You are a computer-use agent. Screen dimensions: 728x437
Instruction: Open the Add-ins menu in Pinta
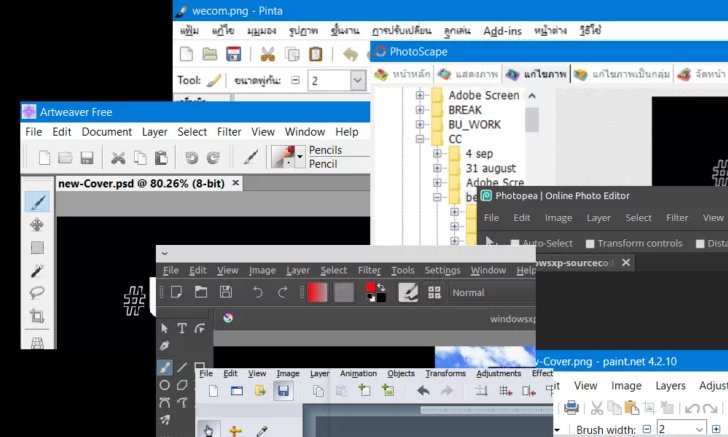pyautogui.click(x=502, y=31)
